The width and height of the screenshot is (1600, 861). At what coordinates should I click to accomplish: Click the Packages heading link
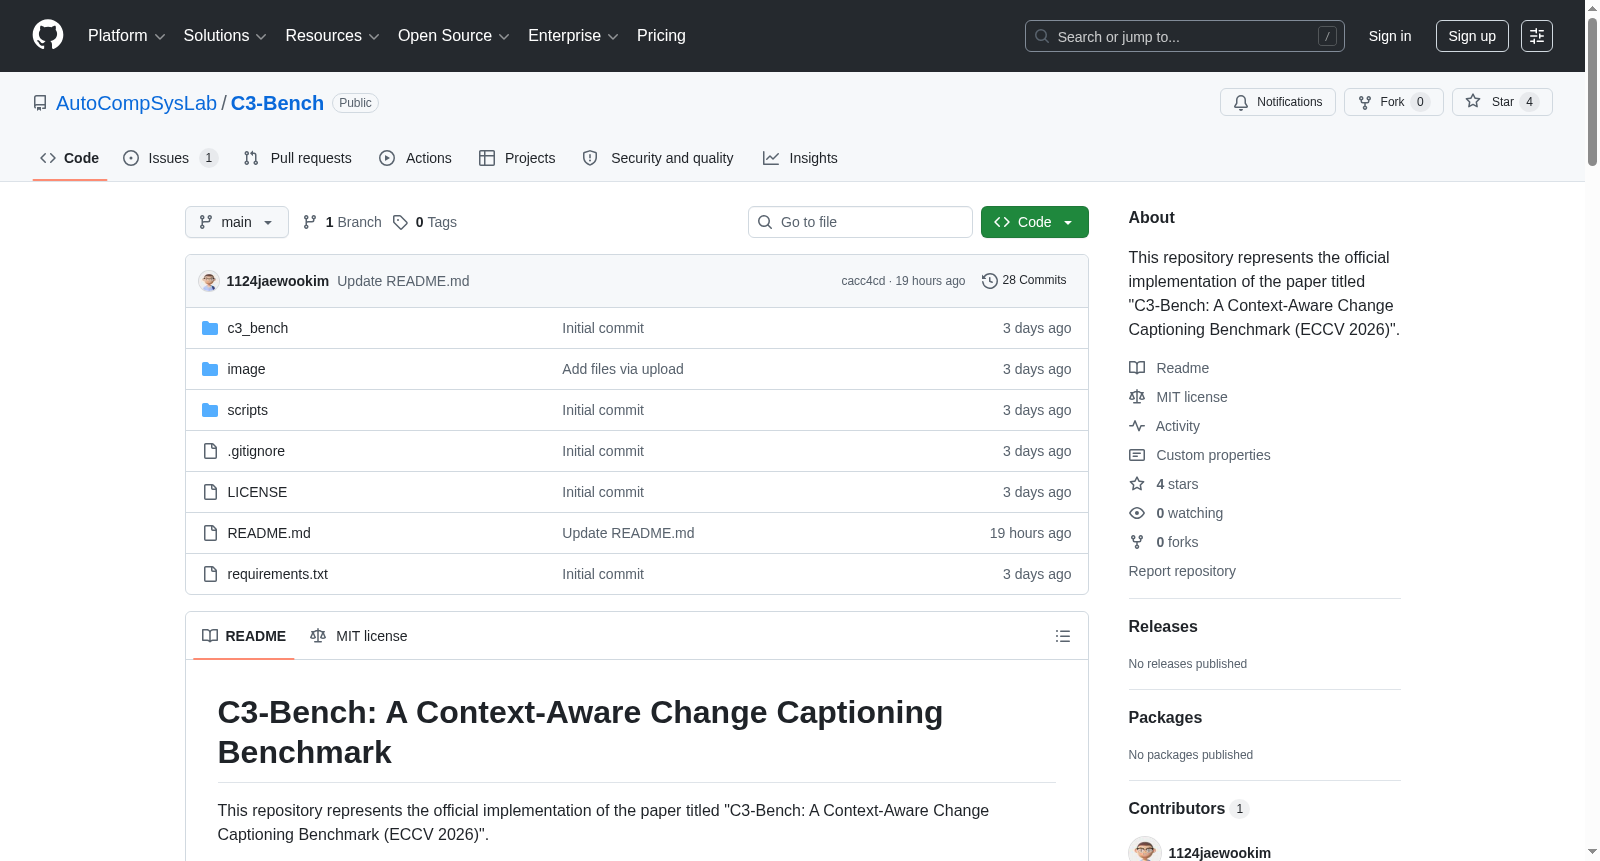[x=1165, y=717]
